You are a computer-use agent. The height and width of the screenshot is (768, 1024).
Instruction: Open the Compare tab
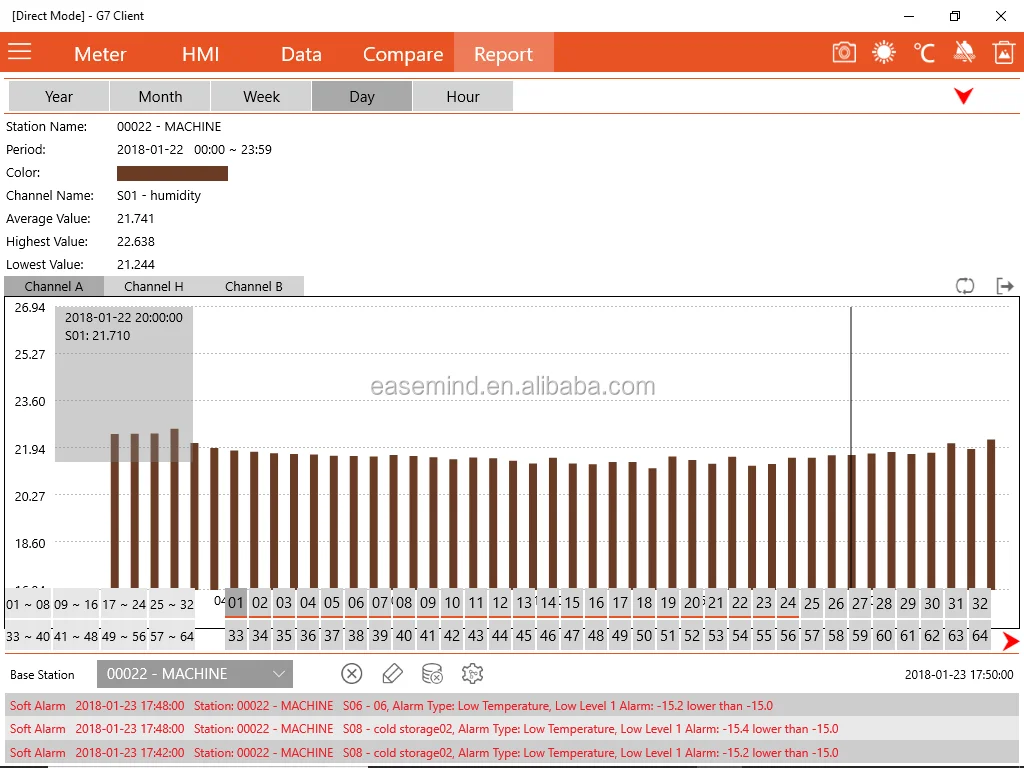(403, 54)
